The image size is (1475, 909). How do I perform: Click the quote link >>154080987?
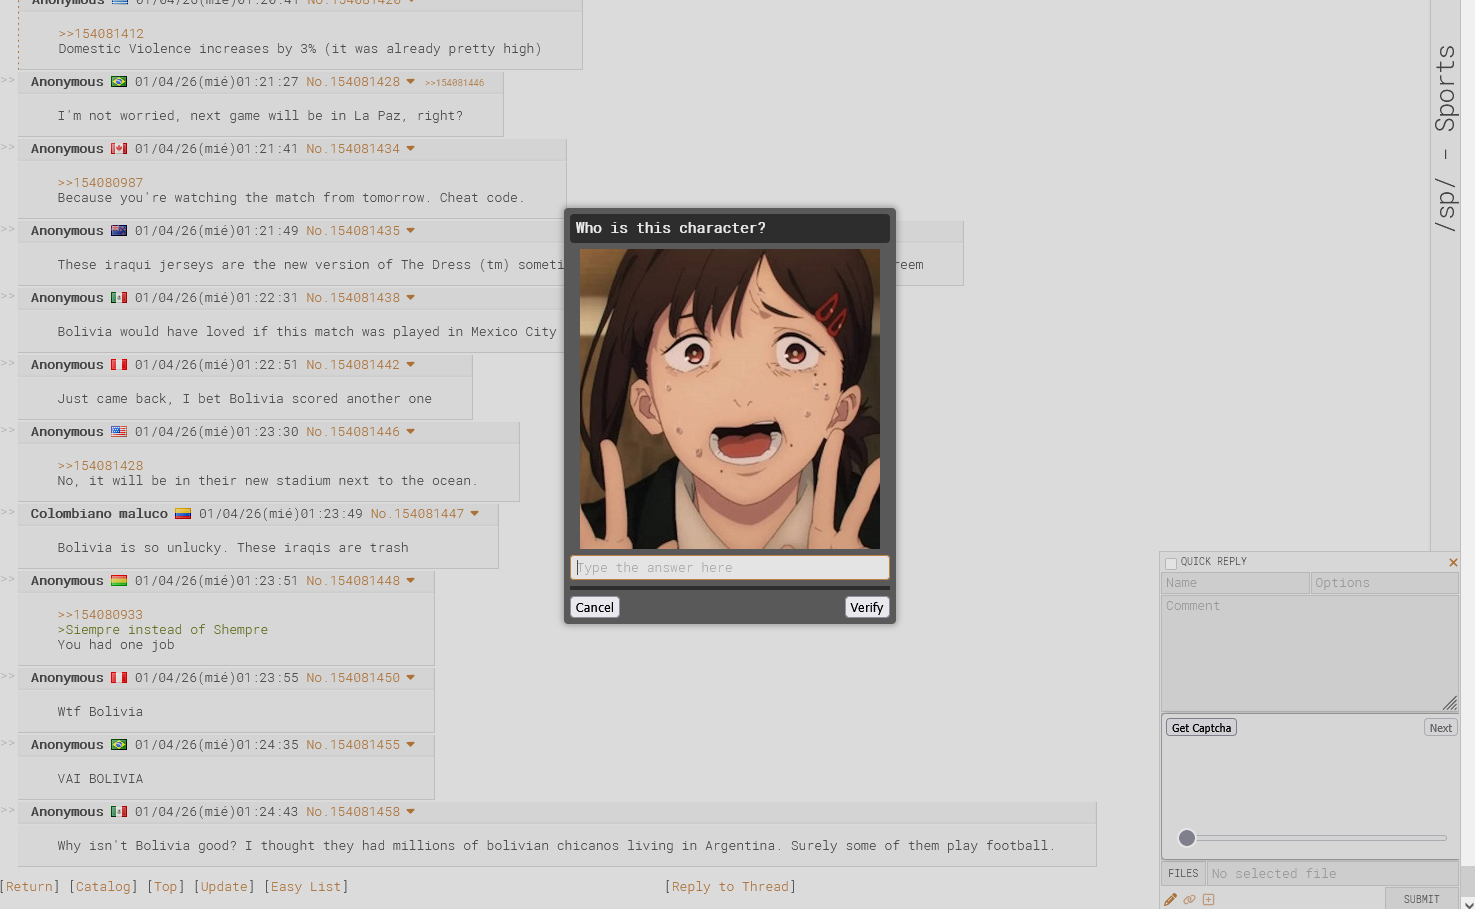pyautogui.click(x=100, y=183)
